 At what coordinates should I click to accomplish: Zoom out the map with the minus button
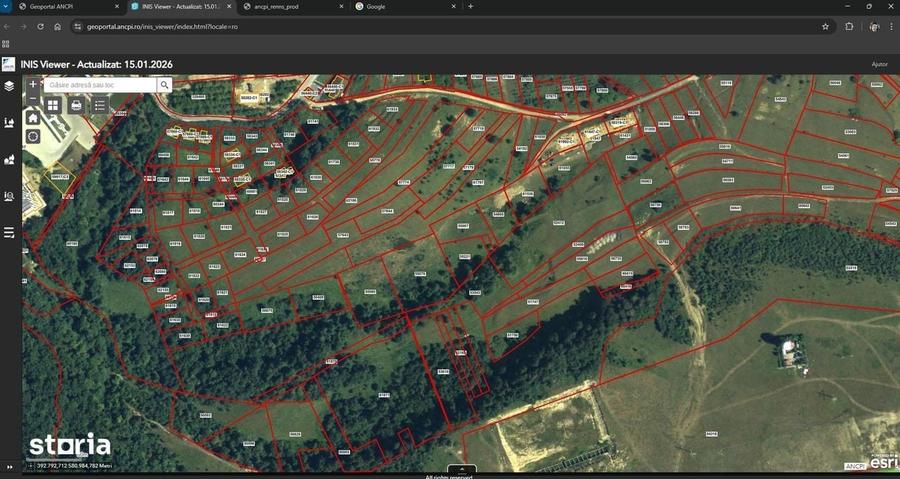click(33, 98)
